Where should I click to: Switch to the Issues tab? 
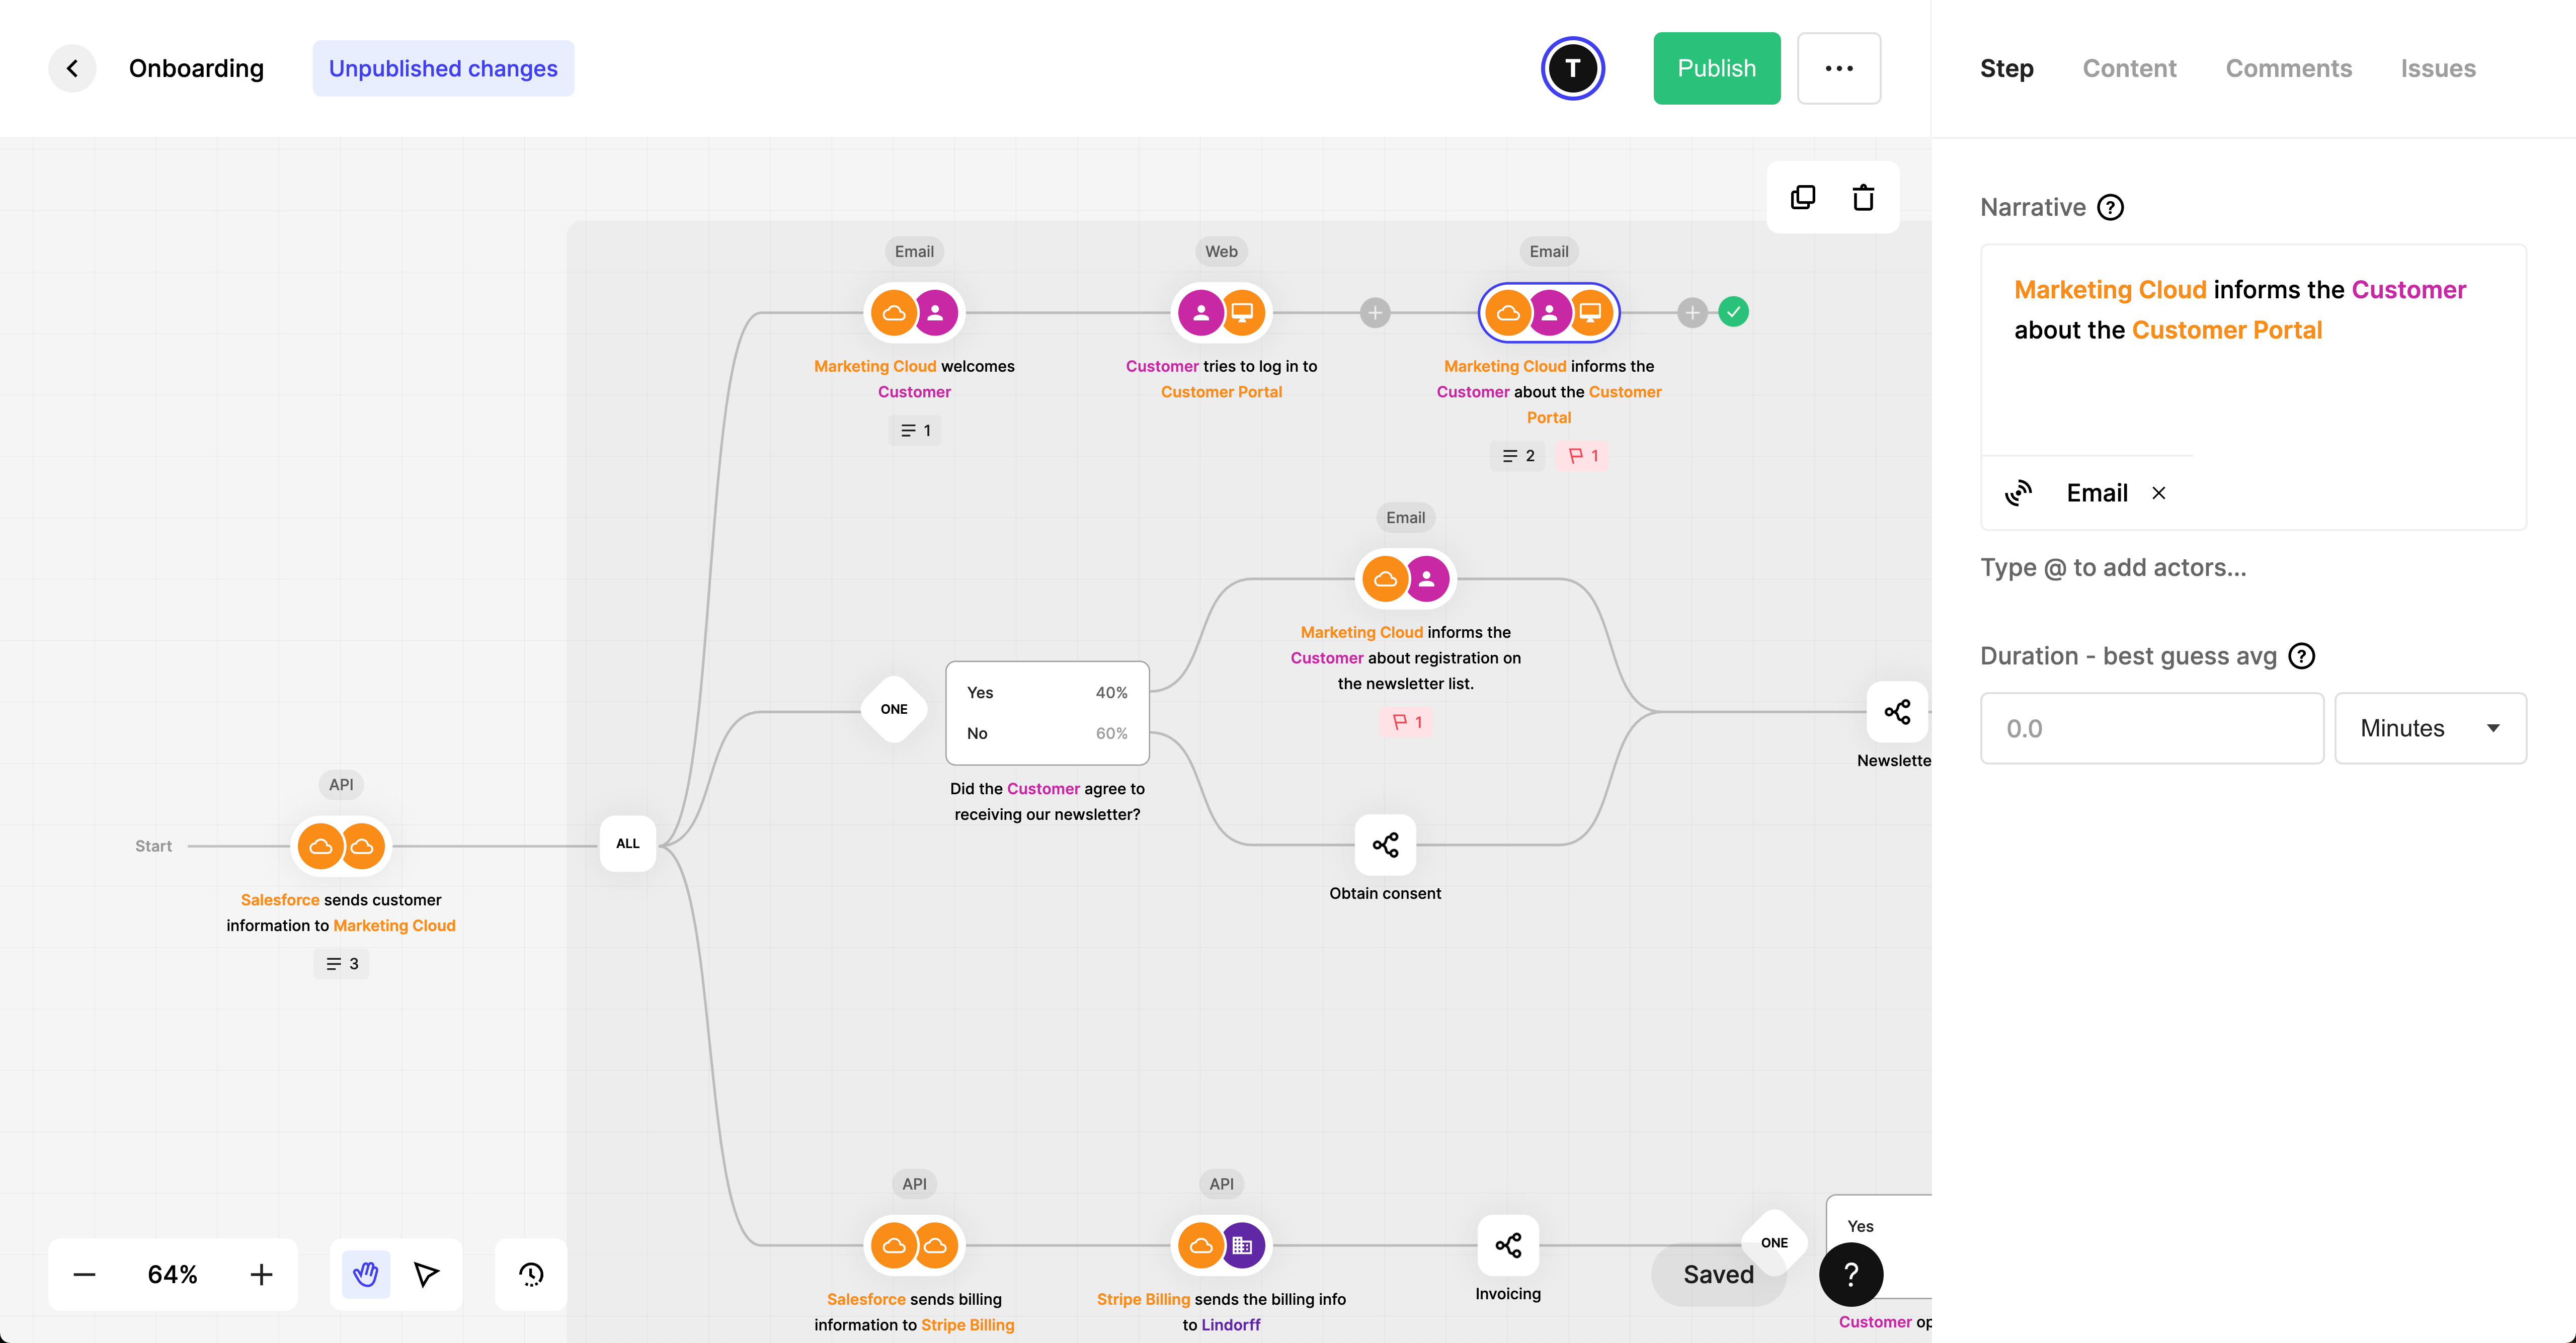[x=2438, y=68]
